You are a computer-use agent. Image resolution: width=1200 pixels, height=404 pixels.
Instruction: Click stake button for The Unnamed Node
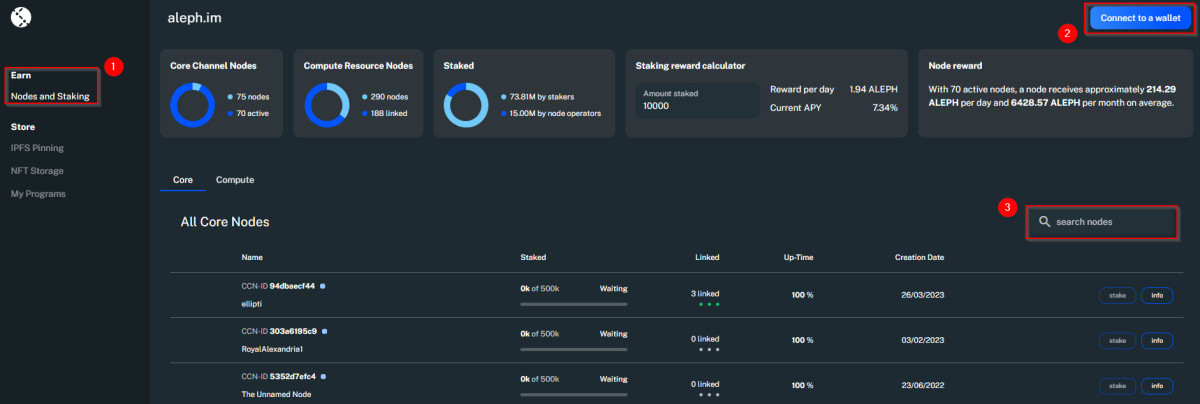point(1117,386)
